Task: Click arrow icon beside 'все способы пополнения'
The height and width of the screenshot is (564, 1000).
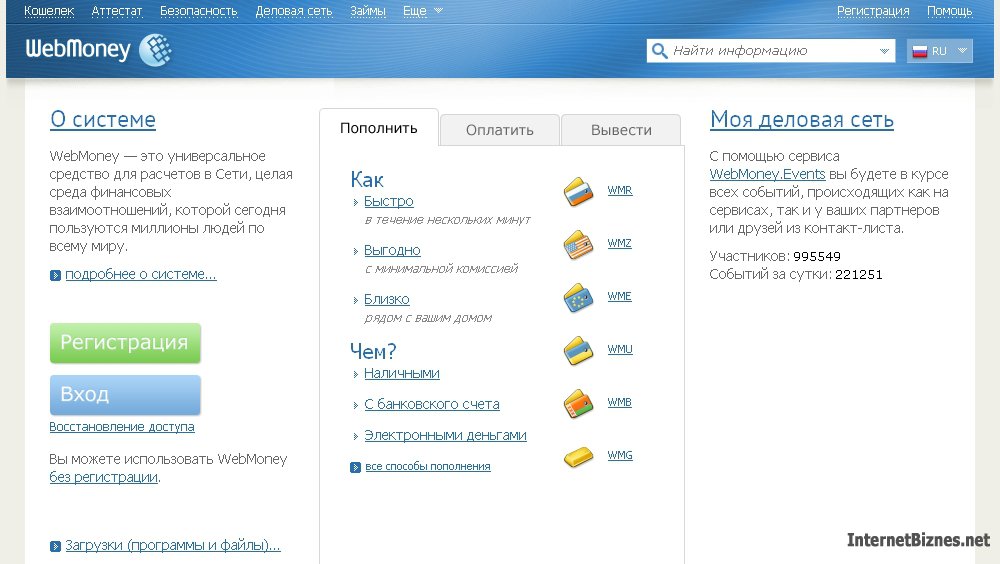Action: (x=355, y=467)
